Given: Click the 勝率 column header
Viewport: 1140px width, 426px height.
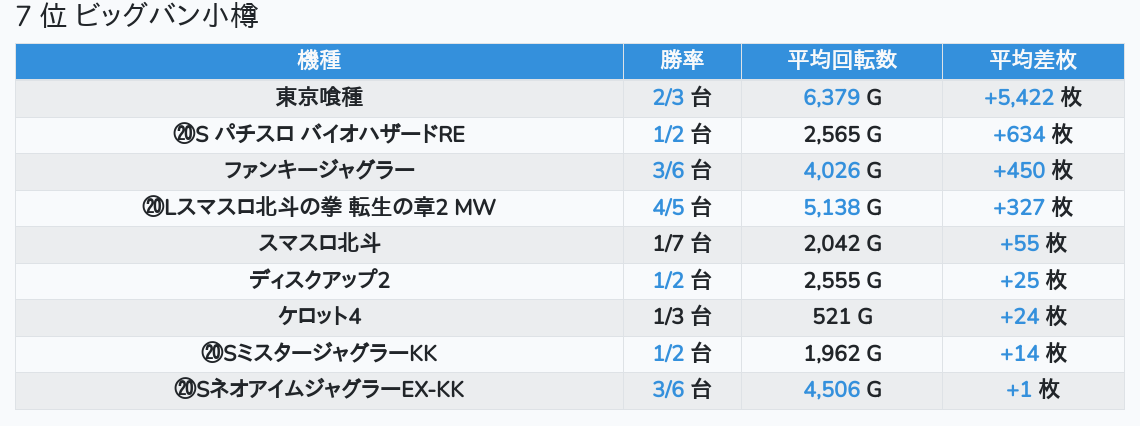Looking at the screenshot, I should [x=682, y=60].
